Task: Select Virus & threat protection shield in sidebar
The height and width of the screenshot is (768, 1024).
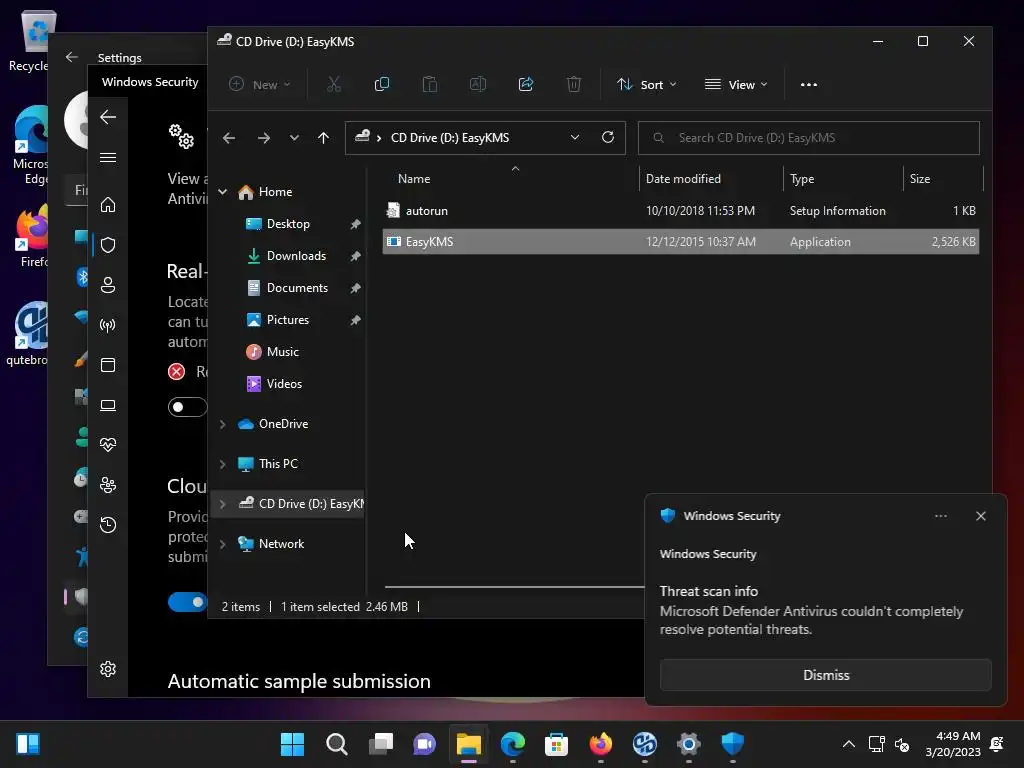Action: [108, 245]
